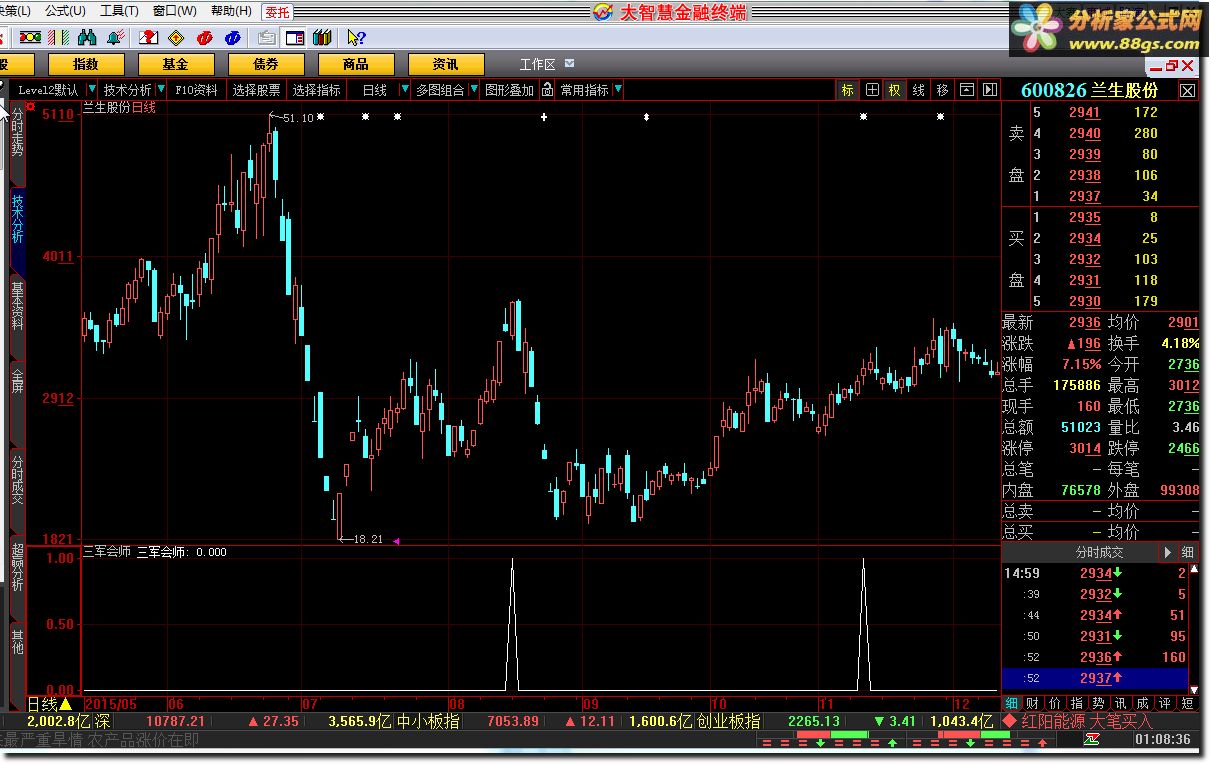Click the skip-to-end arrow icon
This screenshot has height=764, width=1211.
pyautogui.click(x=990, y=90)
